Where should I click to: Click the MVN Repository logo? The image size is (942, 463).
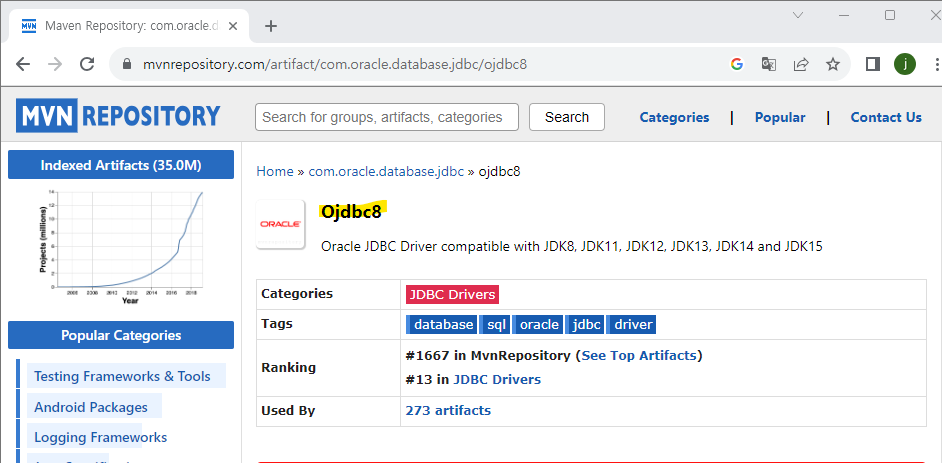tap(118, 115)
